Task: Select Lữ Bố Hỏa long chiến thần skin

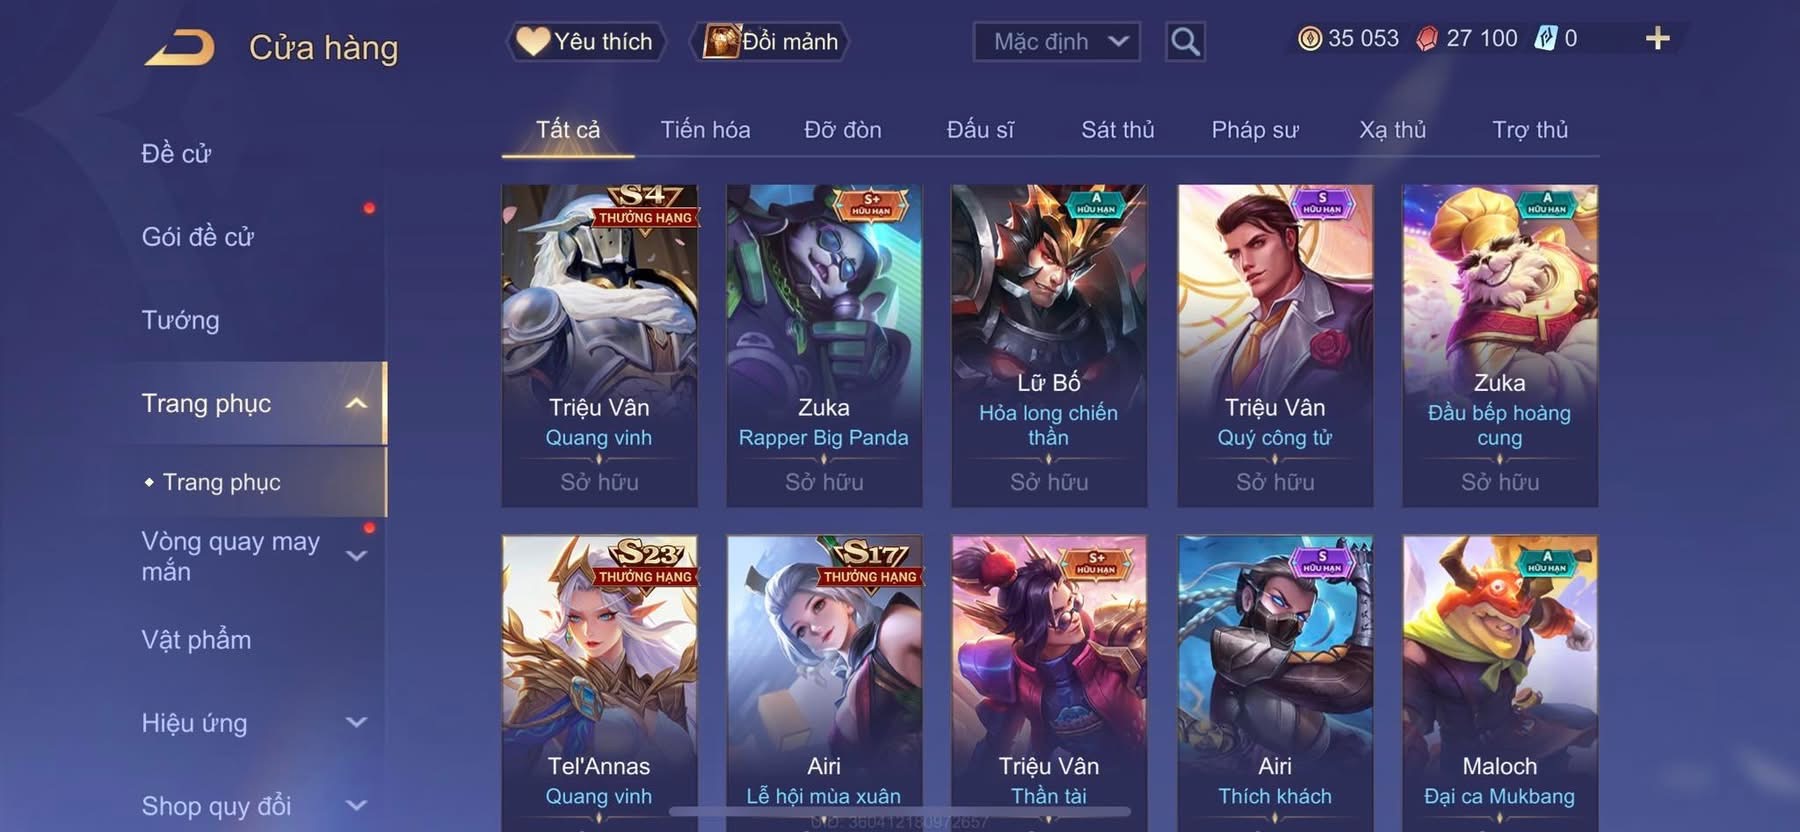Action: click(1049, 346)
